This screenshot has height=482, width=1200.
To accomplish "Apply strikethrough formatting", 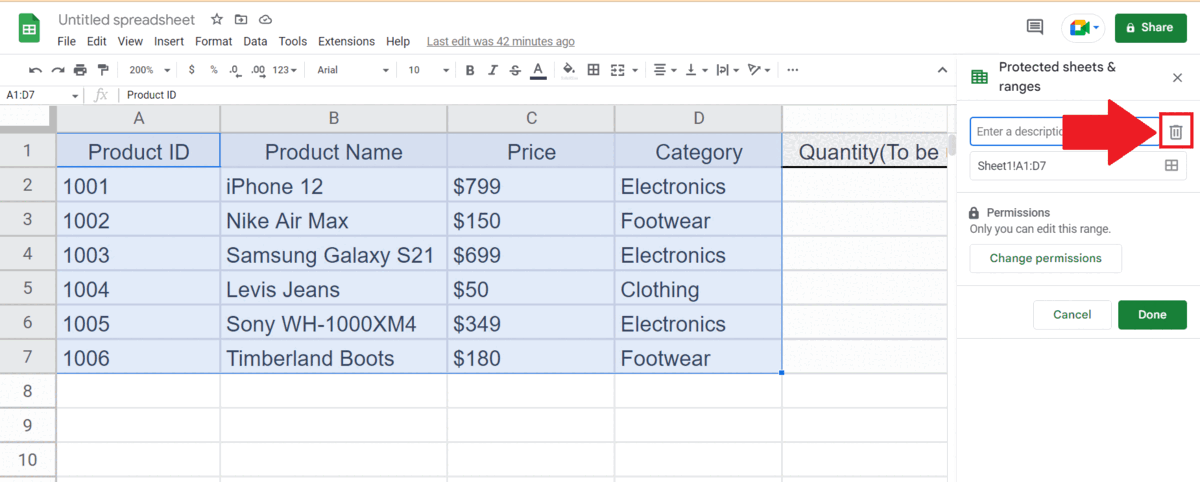I will [515, 70].
